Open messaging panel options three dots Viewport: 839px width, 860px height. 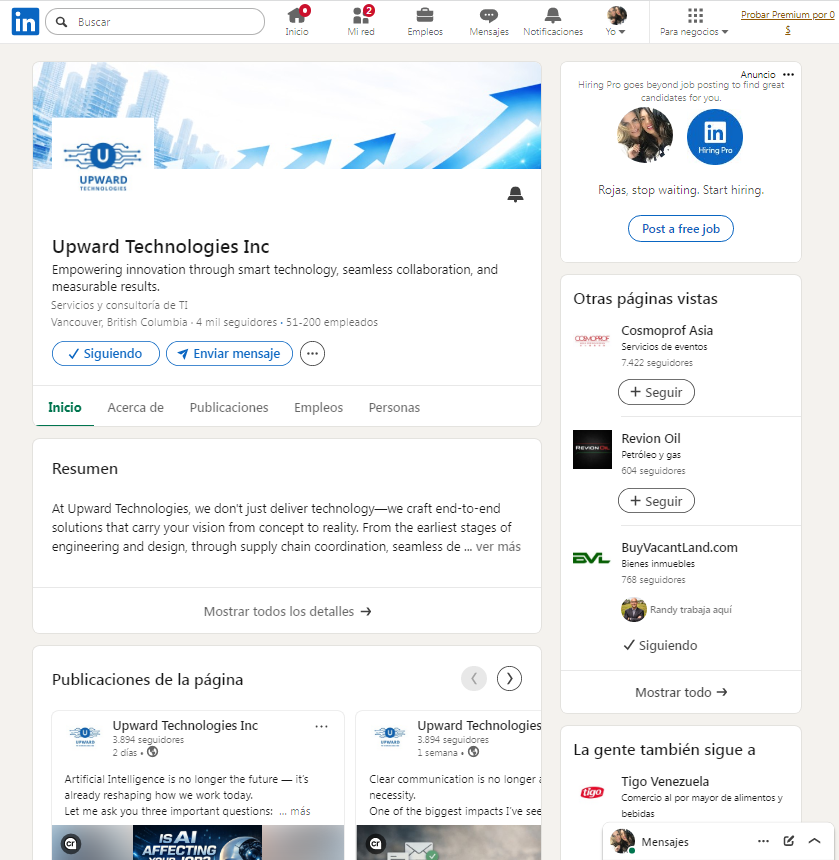763,841
